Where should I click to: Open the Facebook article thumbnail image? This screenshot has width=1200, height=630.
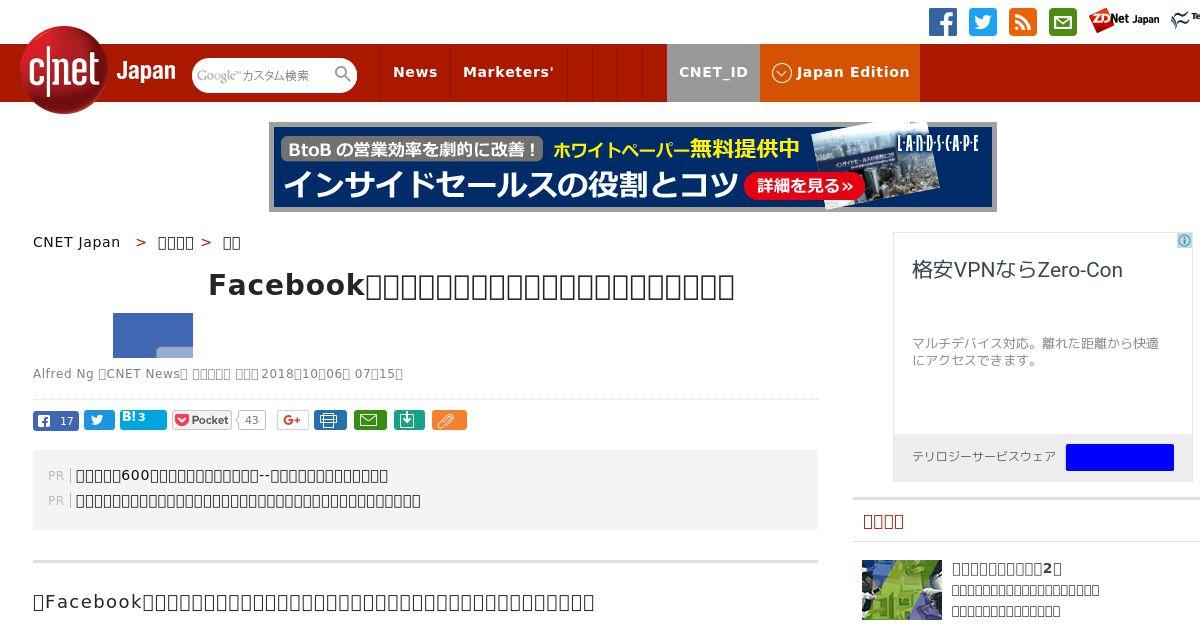pos(153,335)
